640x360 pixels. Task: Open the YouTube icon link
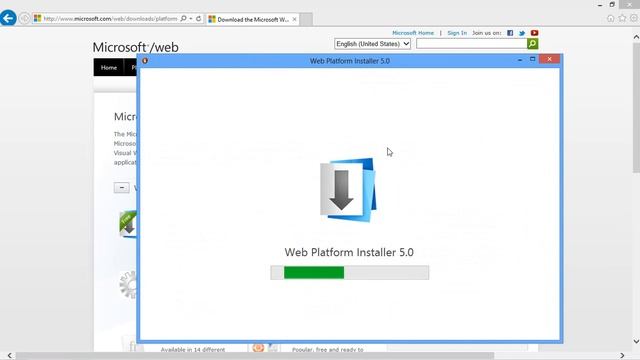pyautogui.click(x=534, y=33)
